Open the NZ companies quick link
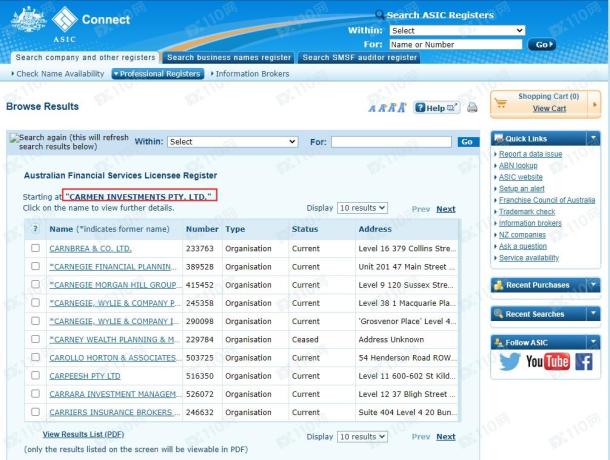This screenshot has width=610, height=460. [x=522, y=235]
